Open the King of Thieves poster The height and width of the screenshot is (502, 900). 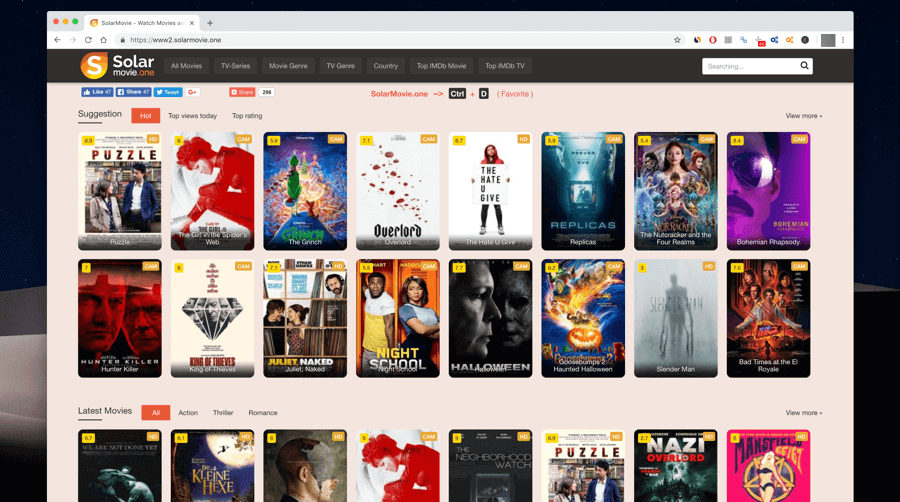point(212,318)
